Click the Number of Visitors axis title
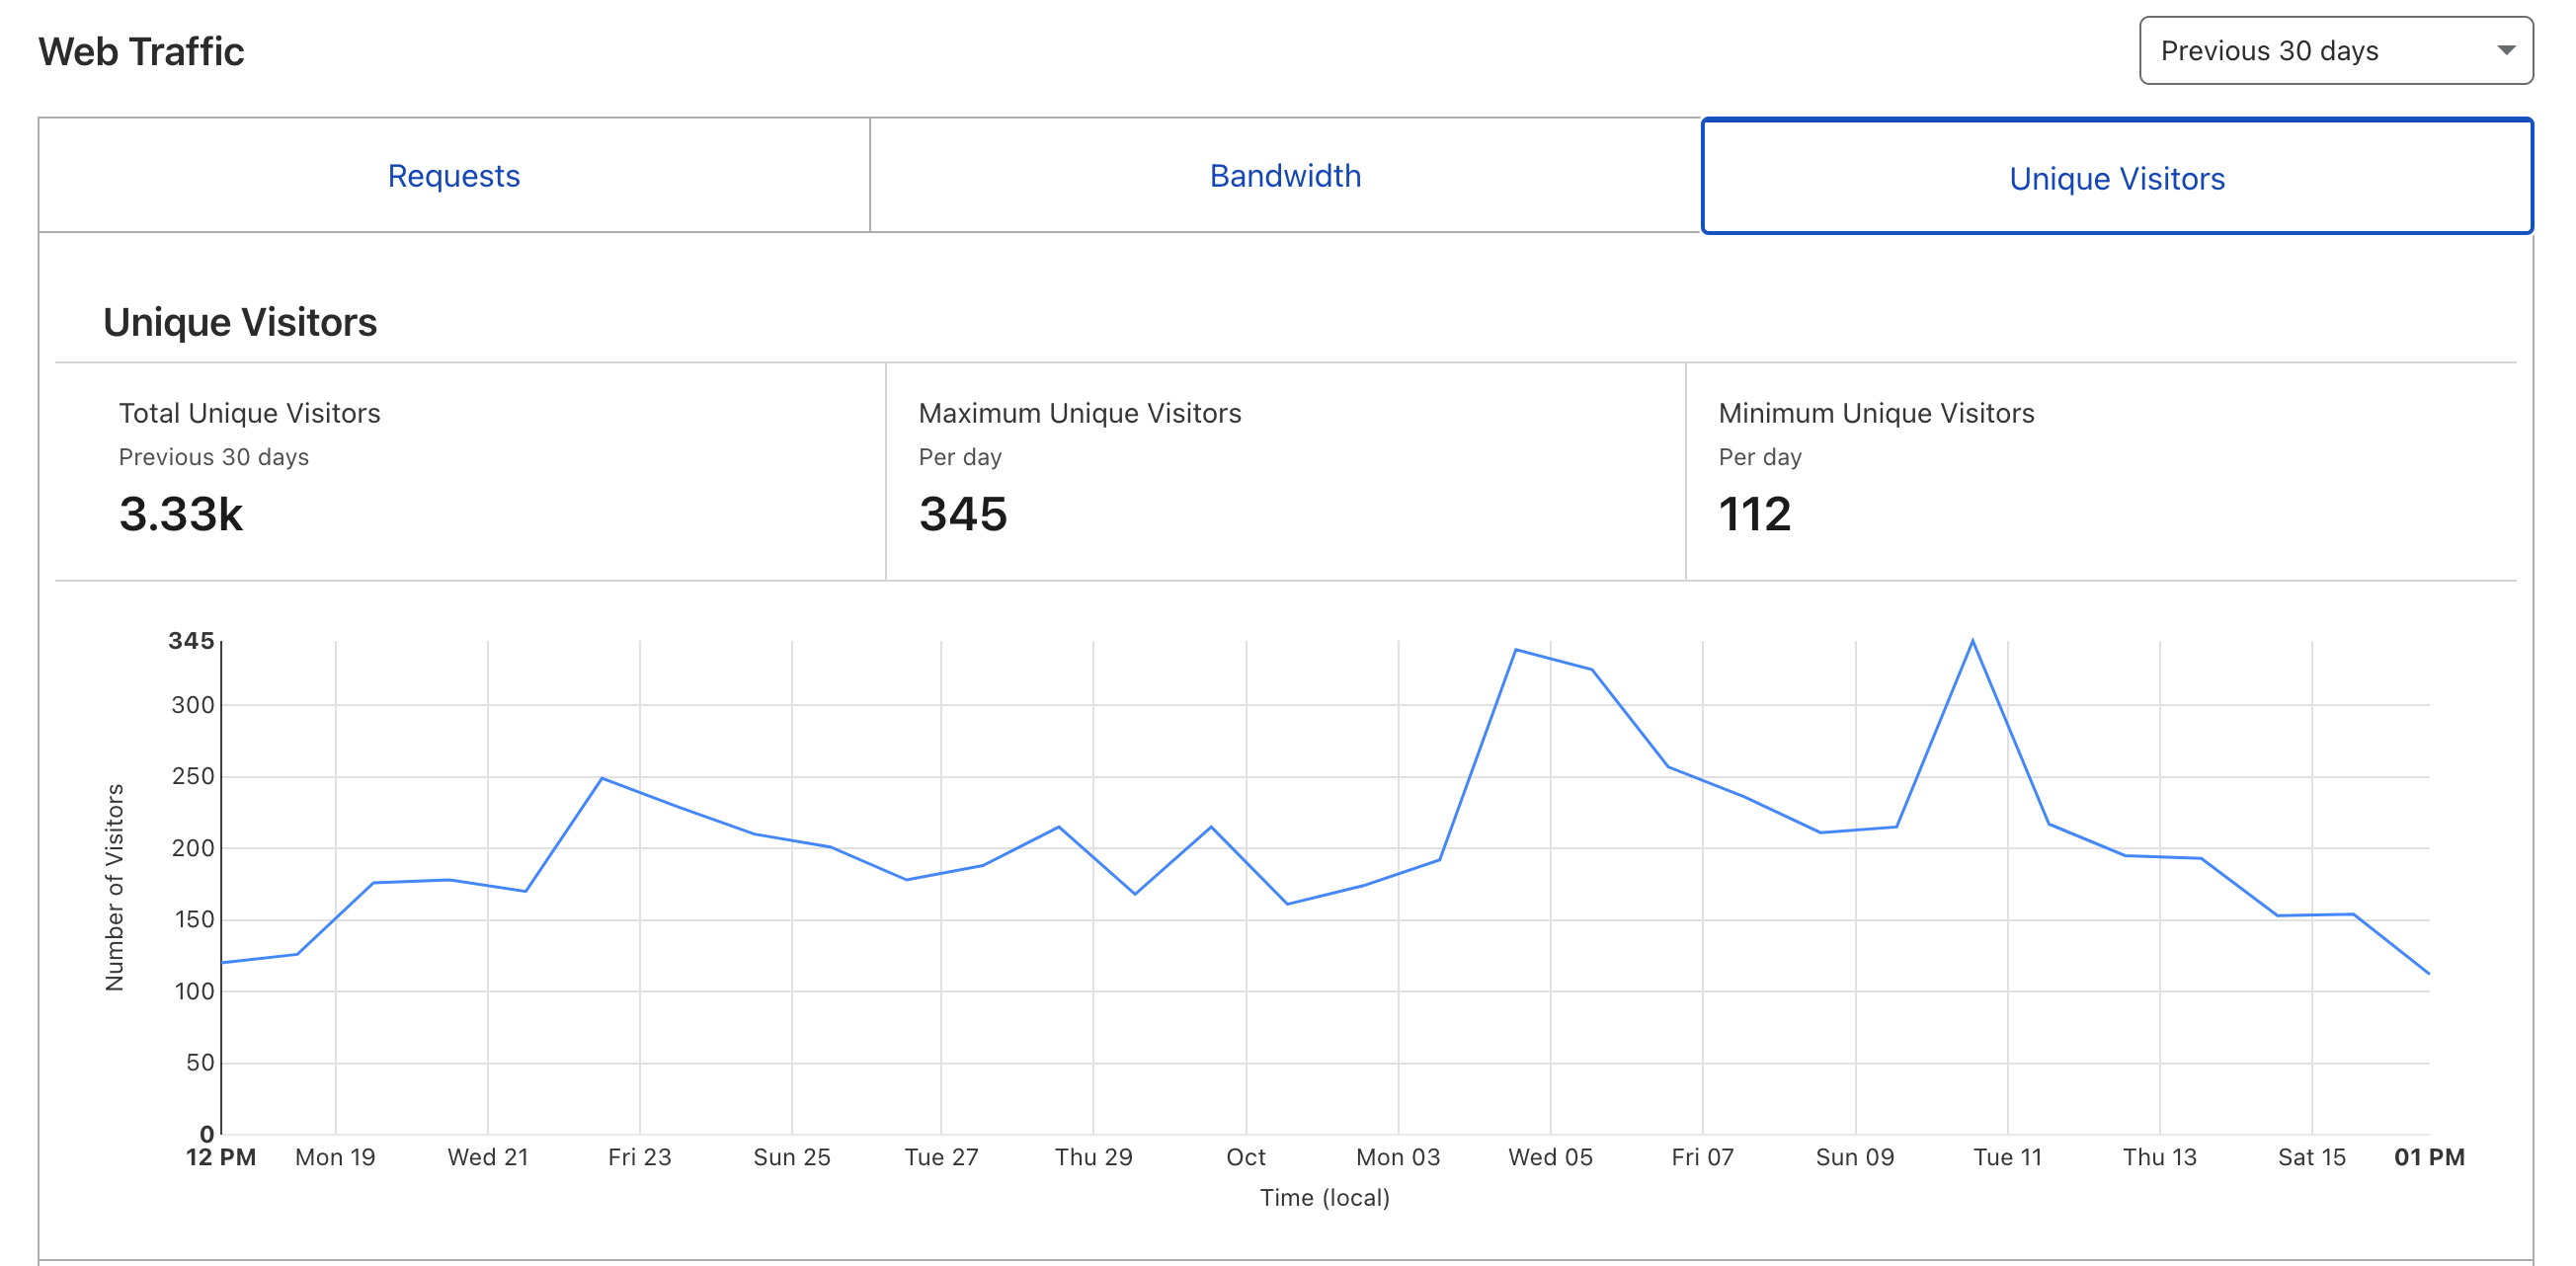 (x=115, y=887)
